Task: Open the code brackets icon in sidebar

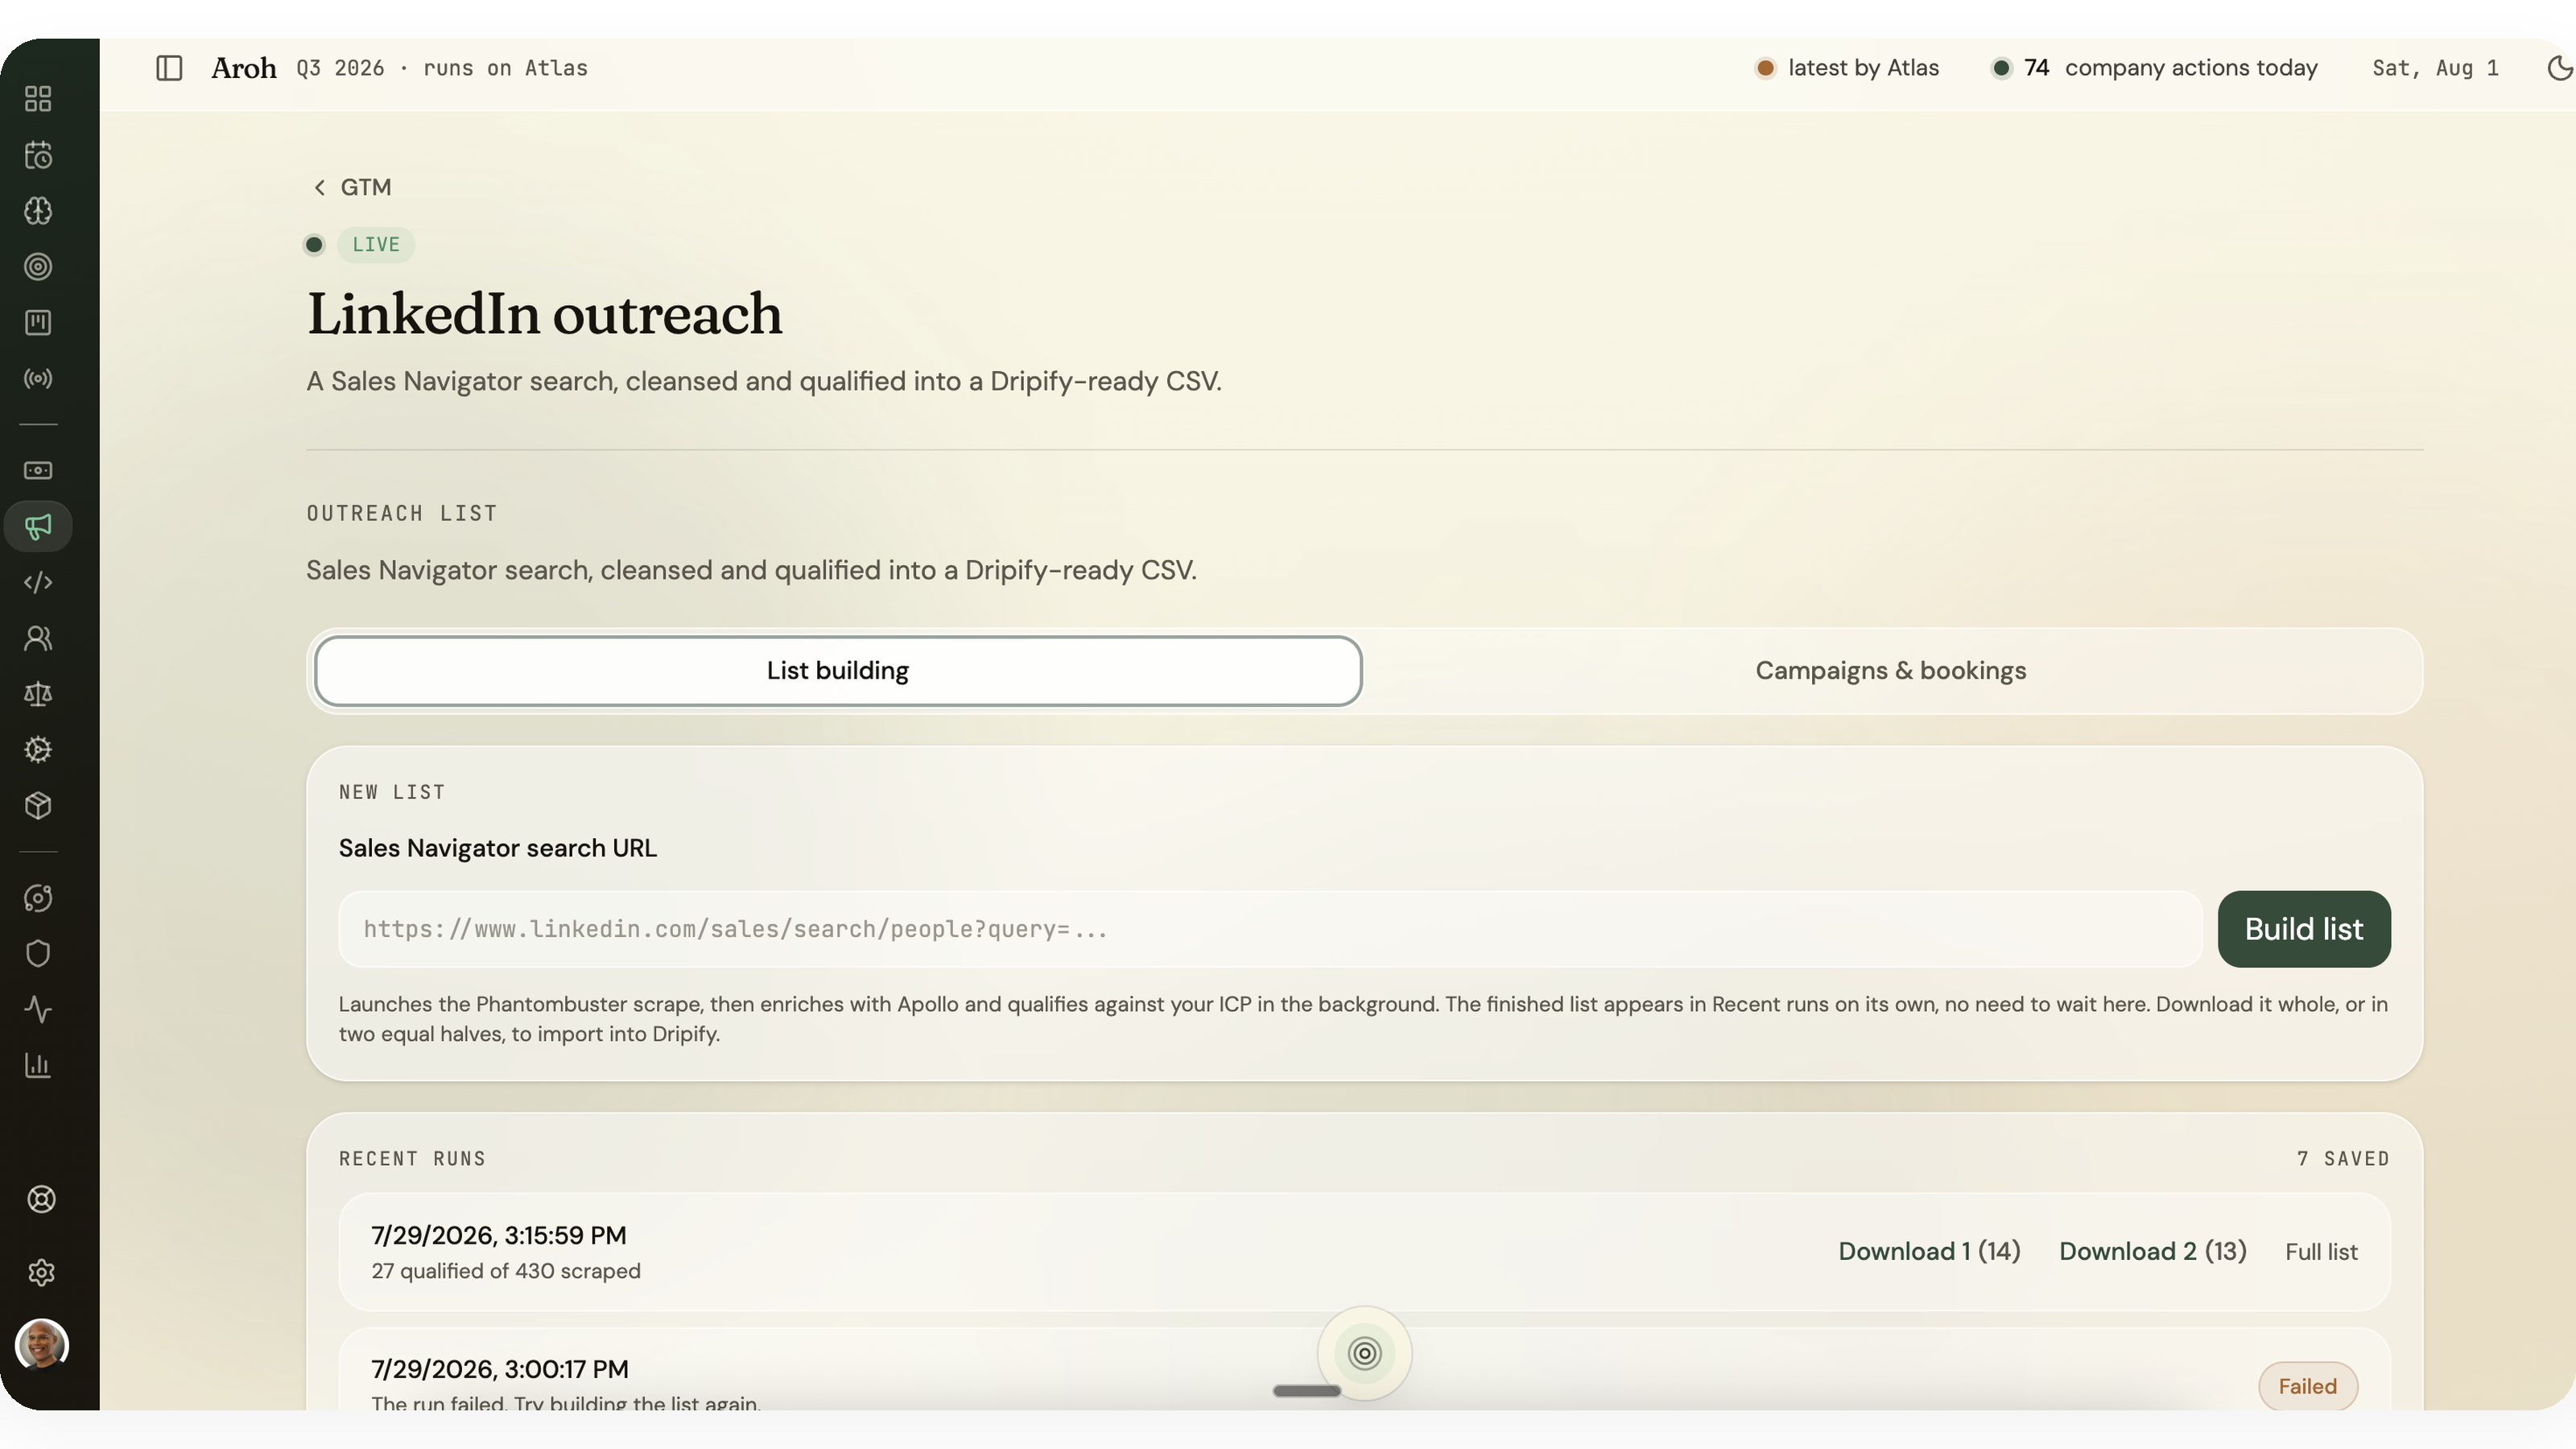Action: pos(38,582)
